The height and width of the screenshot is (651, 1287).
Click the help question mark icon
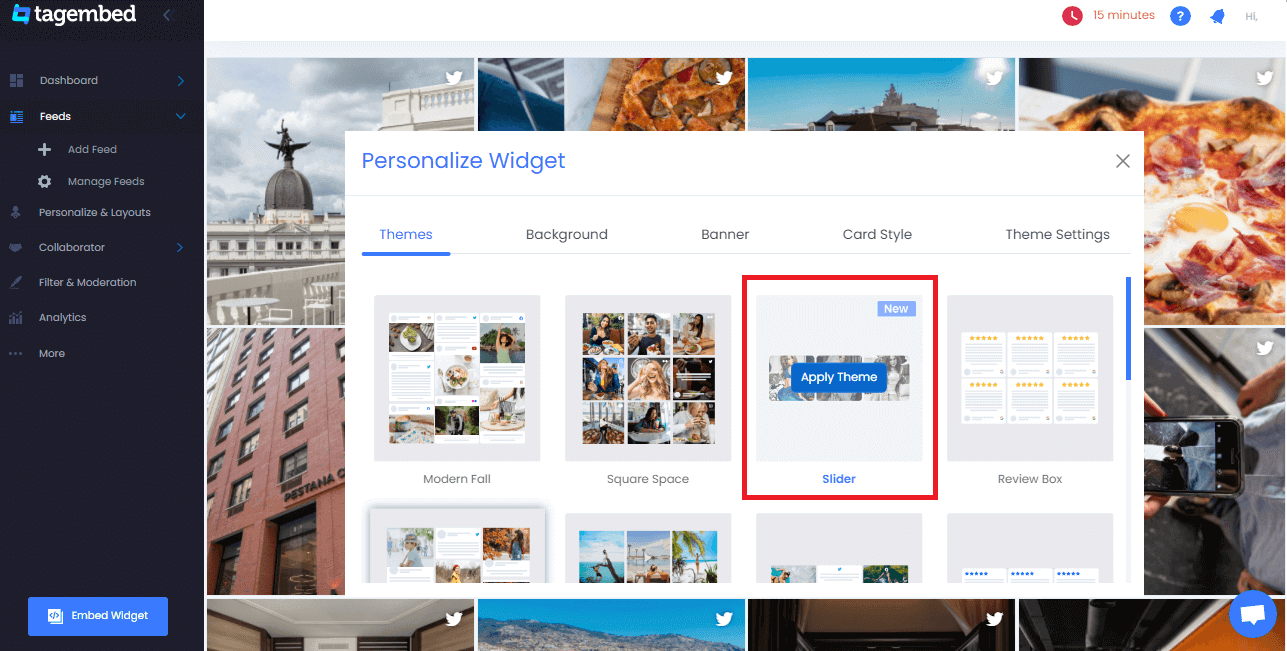pos(1180,15)
